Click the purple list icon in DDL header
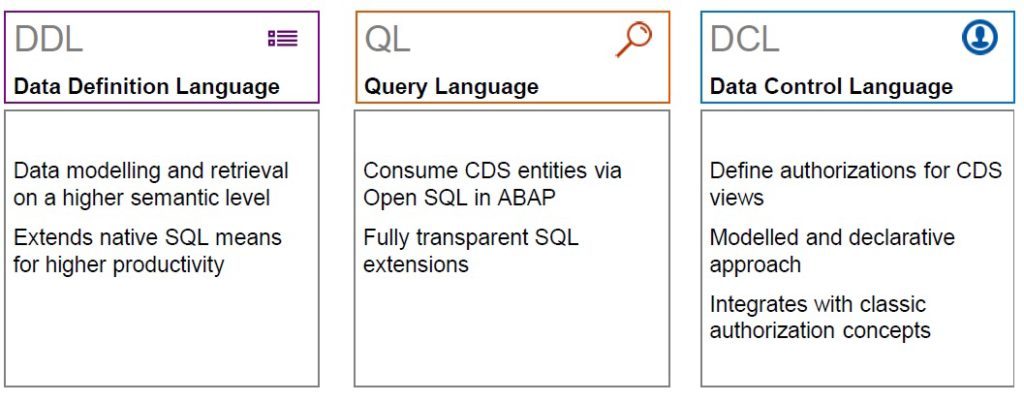 [x=283, y=39]
